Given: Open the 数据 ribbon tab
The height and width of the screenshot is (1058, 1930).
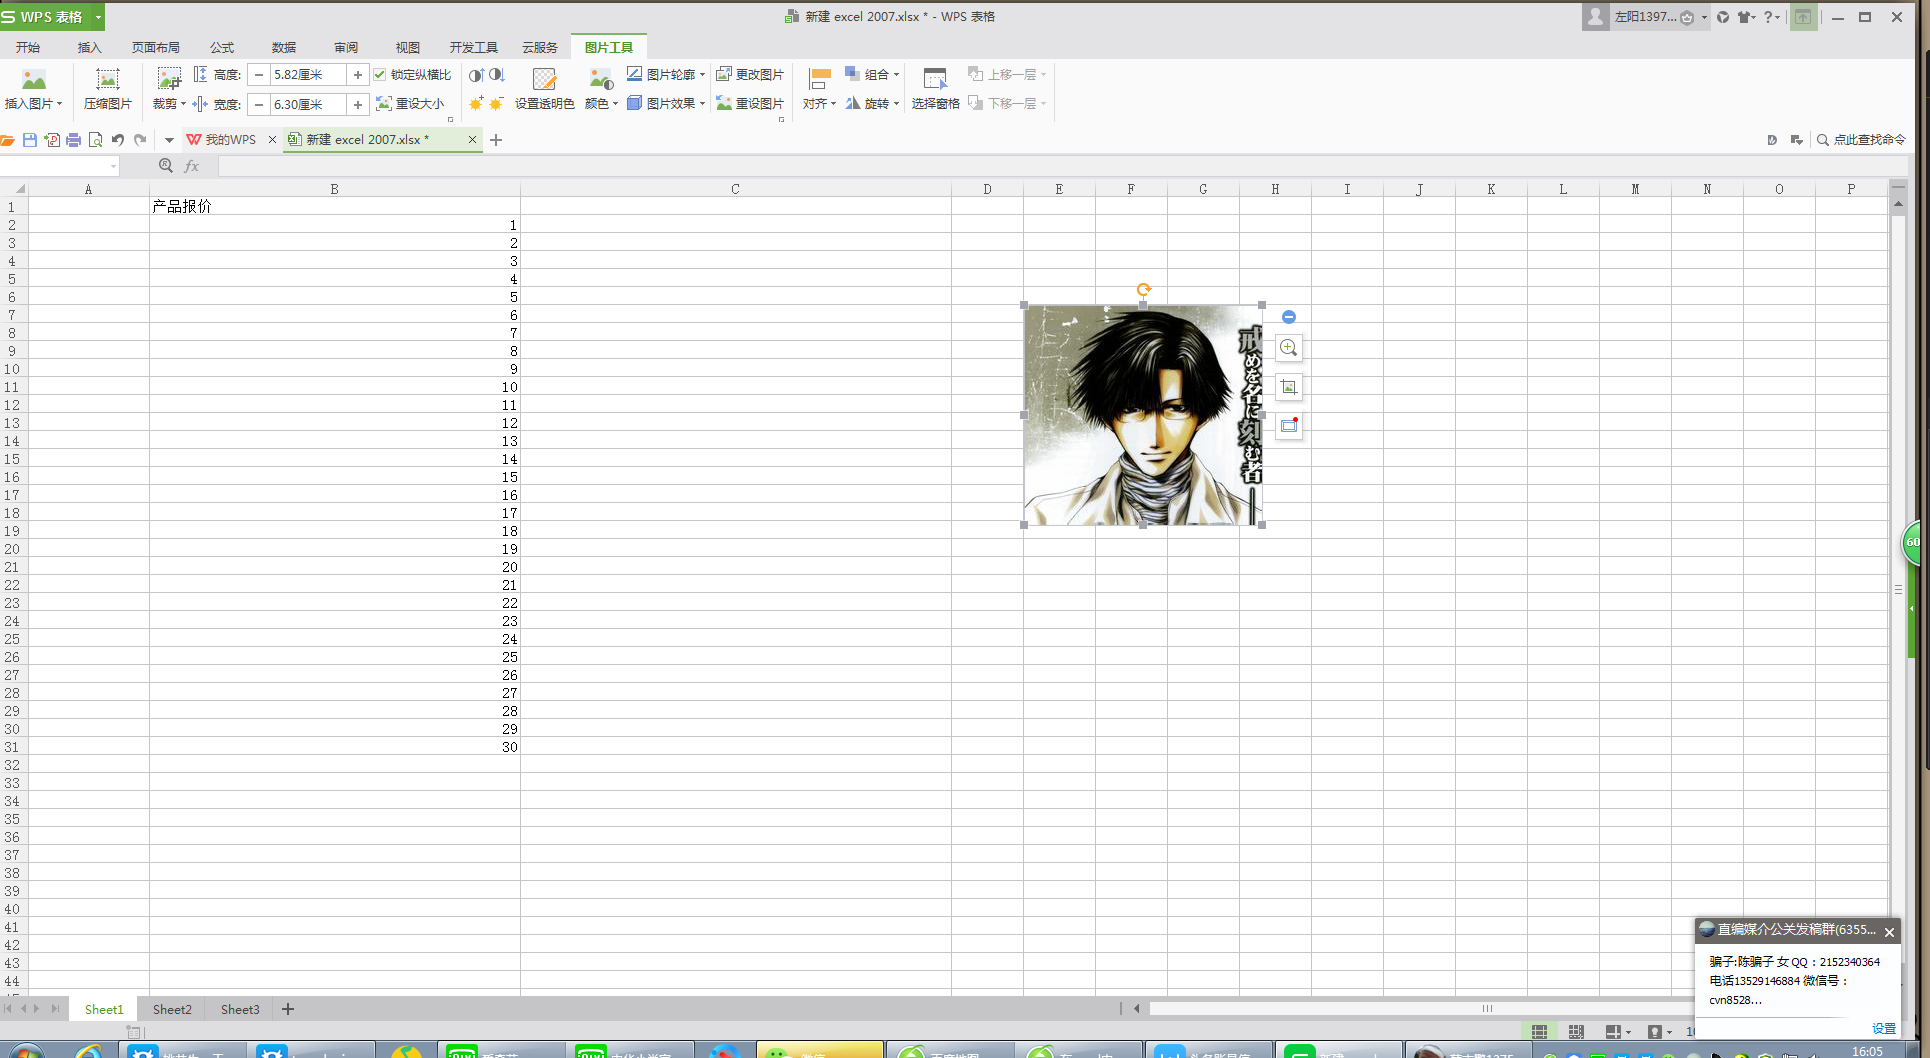Looking at the screenshot, I should (x=284, y=47).
